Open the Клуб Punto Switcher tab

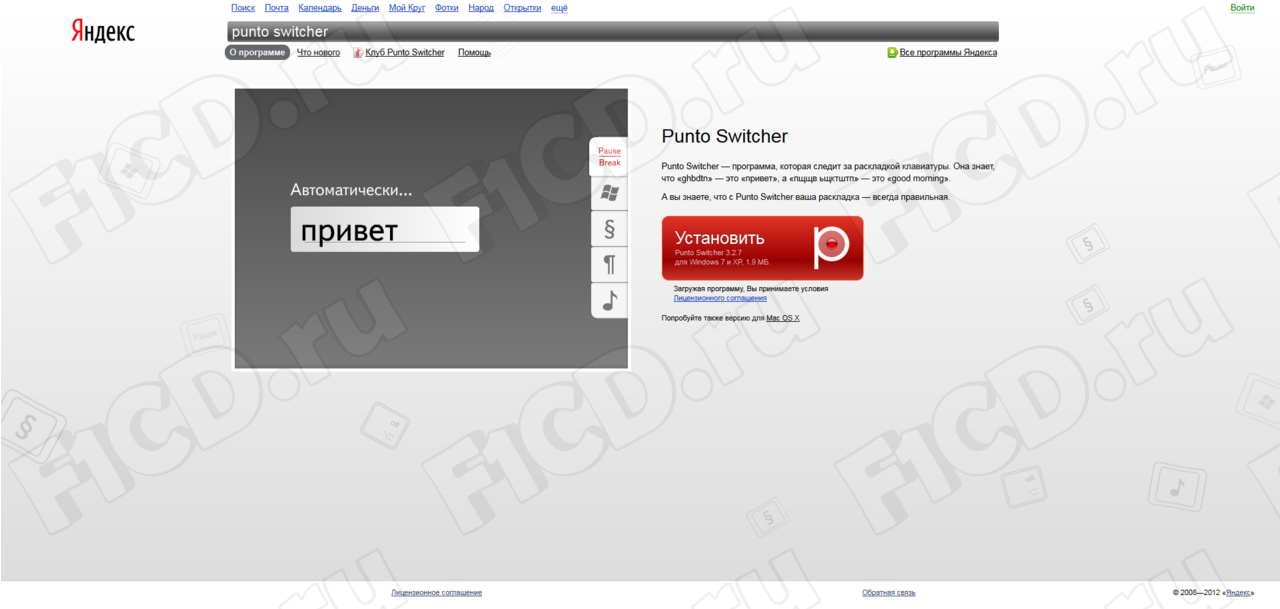click(x=405, y=53)
